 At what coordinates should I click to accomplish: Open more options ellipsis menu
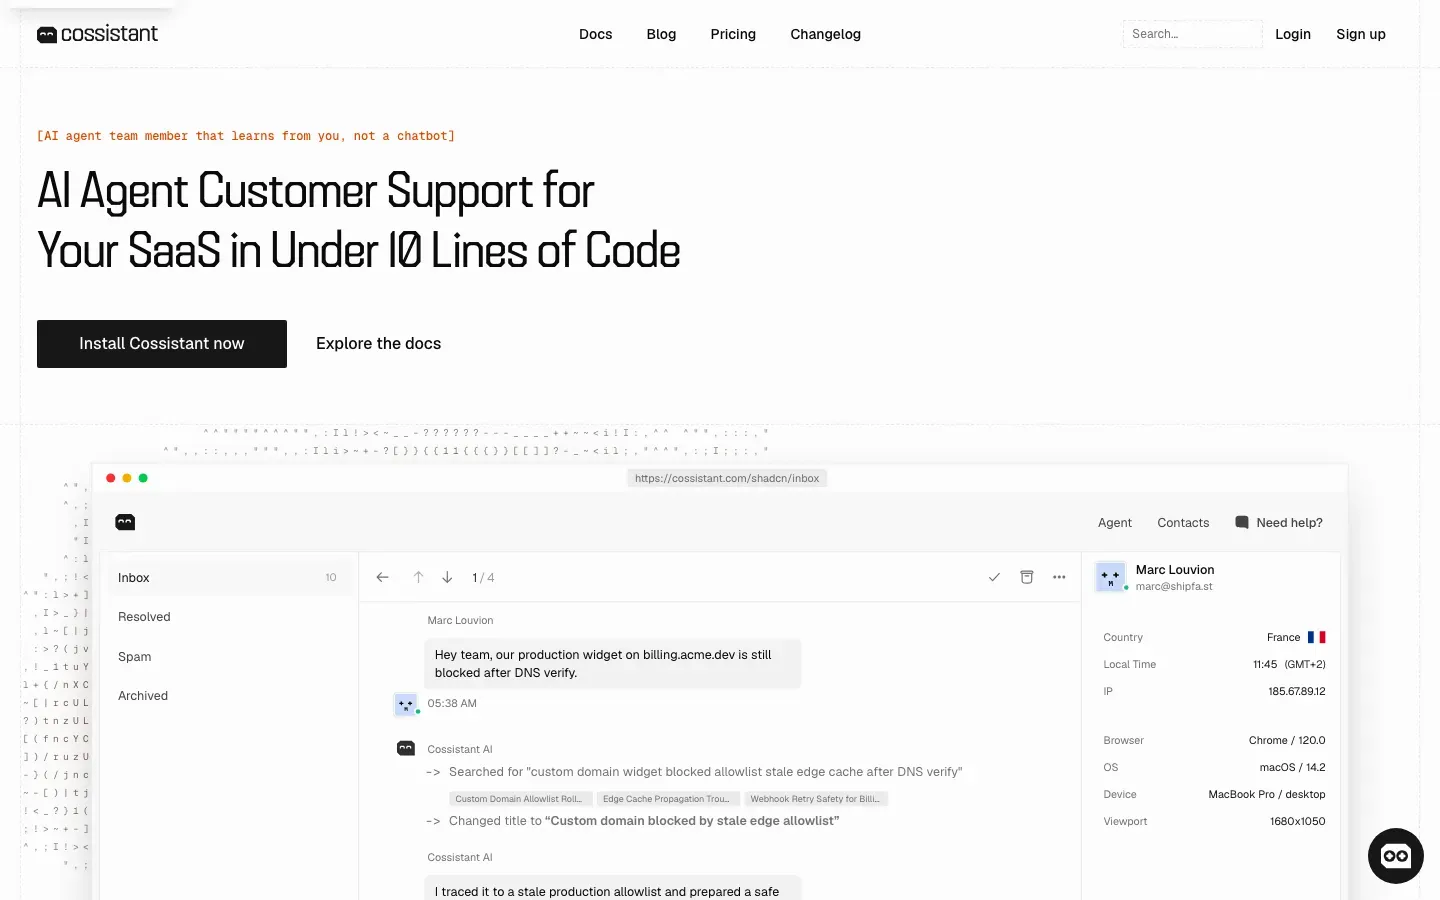pyautogui.click(x=1059, y=577)
